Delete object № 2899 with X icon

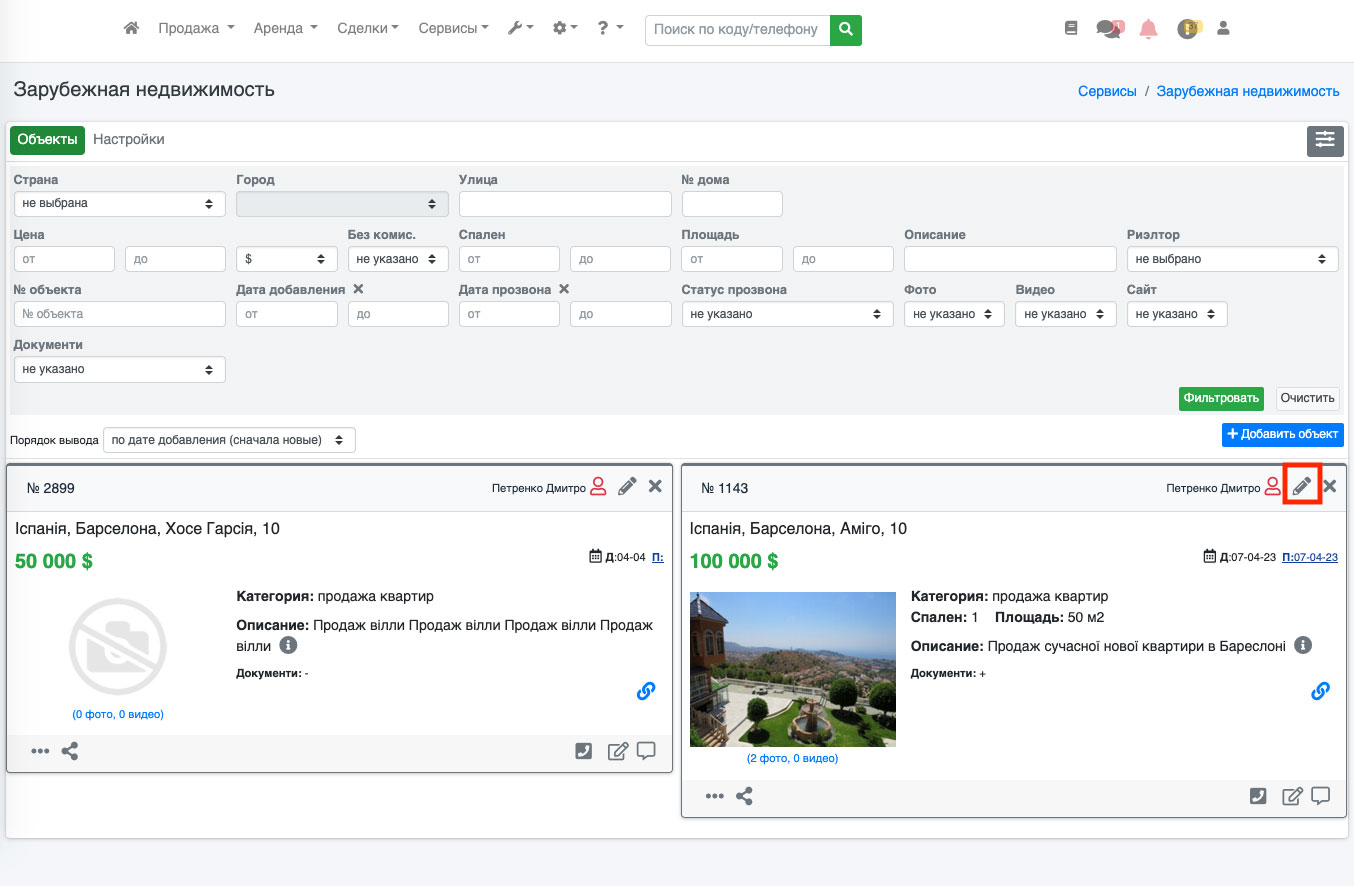(x=655, y=487)
